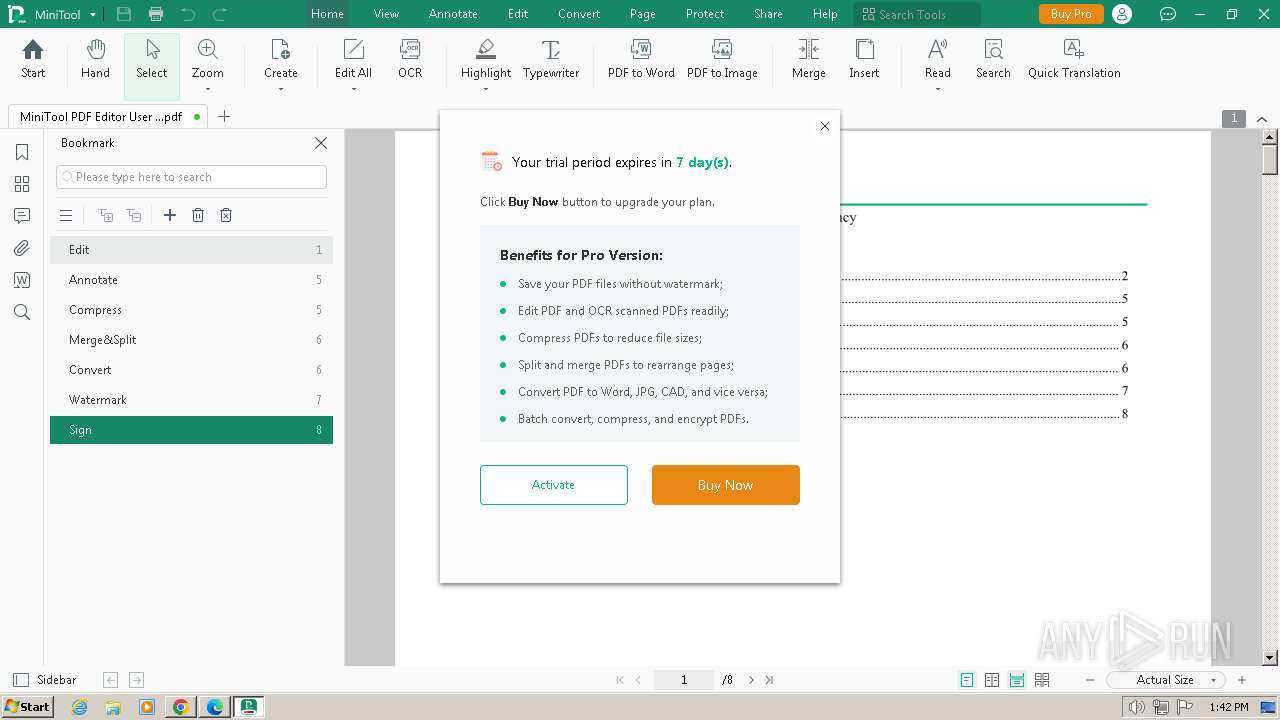This screenshot has width=1280, height=720.
Task: Click the bookmark search field
Action: pos(191,177)
